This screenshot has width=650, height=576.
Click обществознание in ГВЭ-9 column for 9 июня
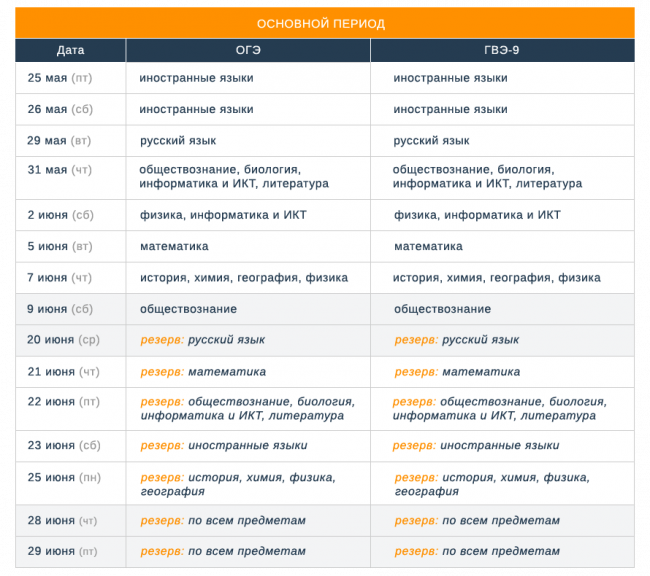click(442, 309)
